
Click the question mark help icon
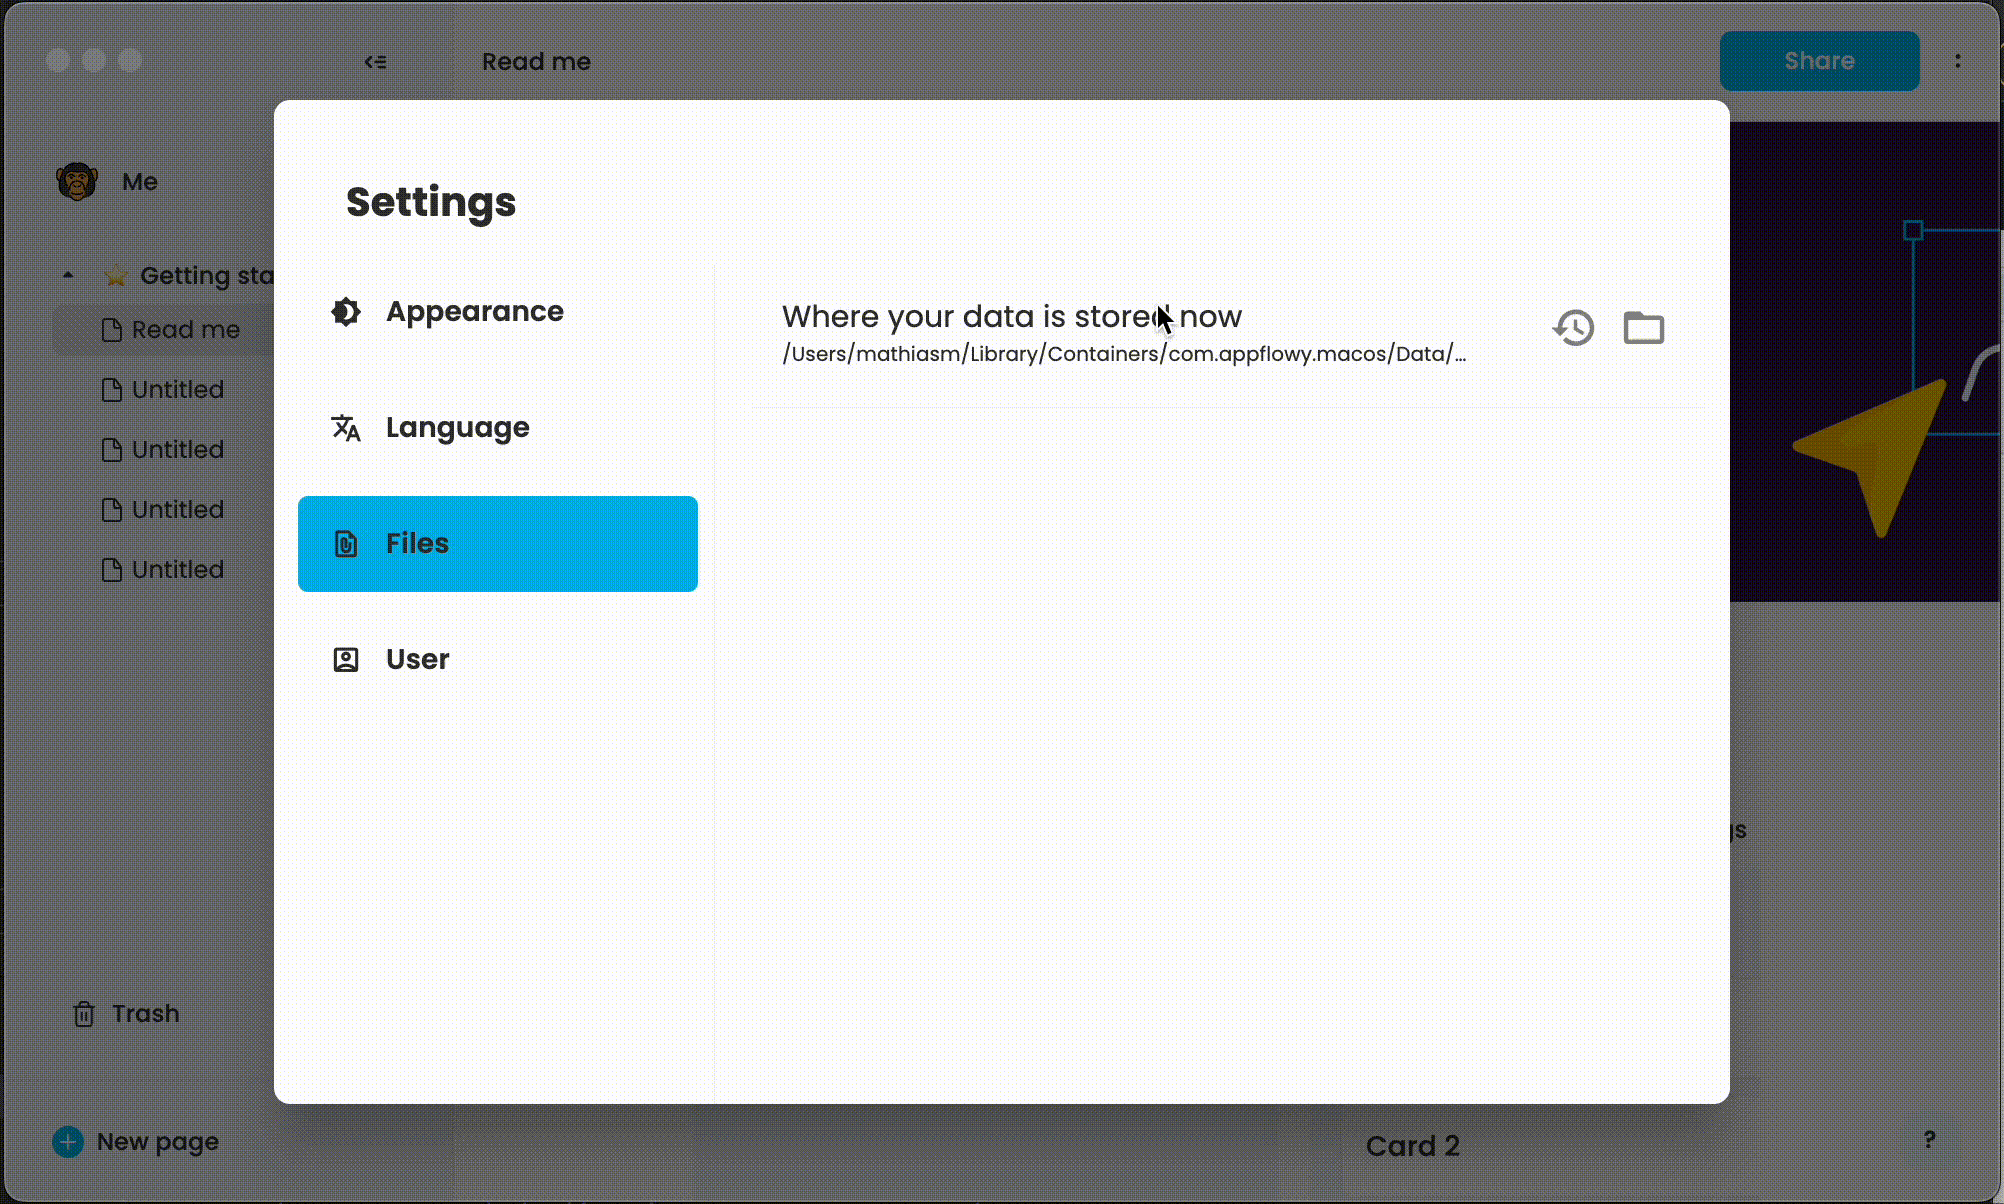point(1929,1140)
